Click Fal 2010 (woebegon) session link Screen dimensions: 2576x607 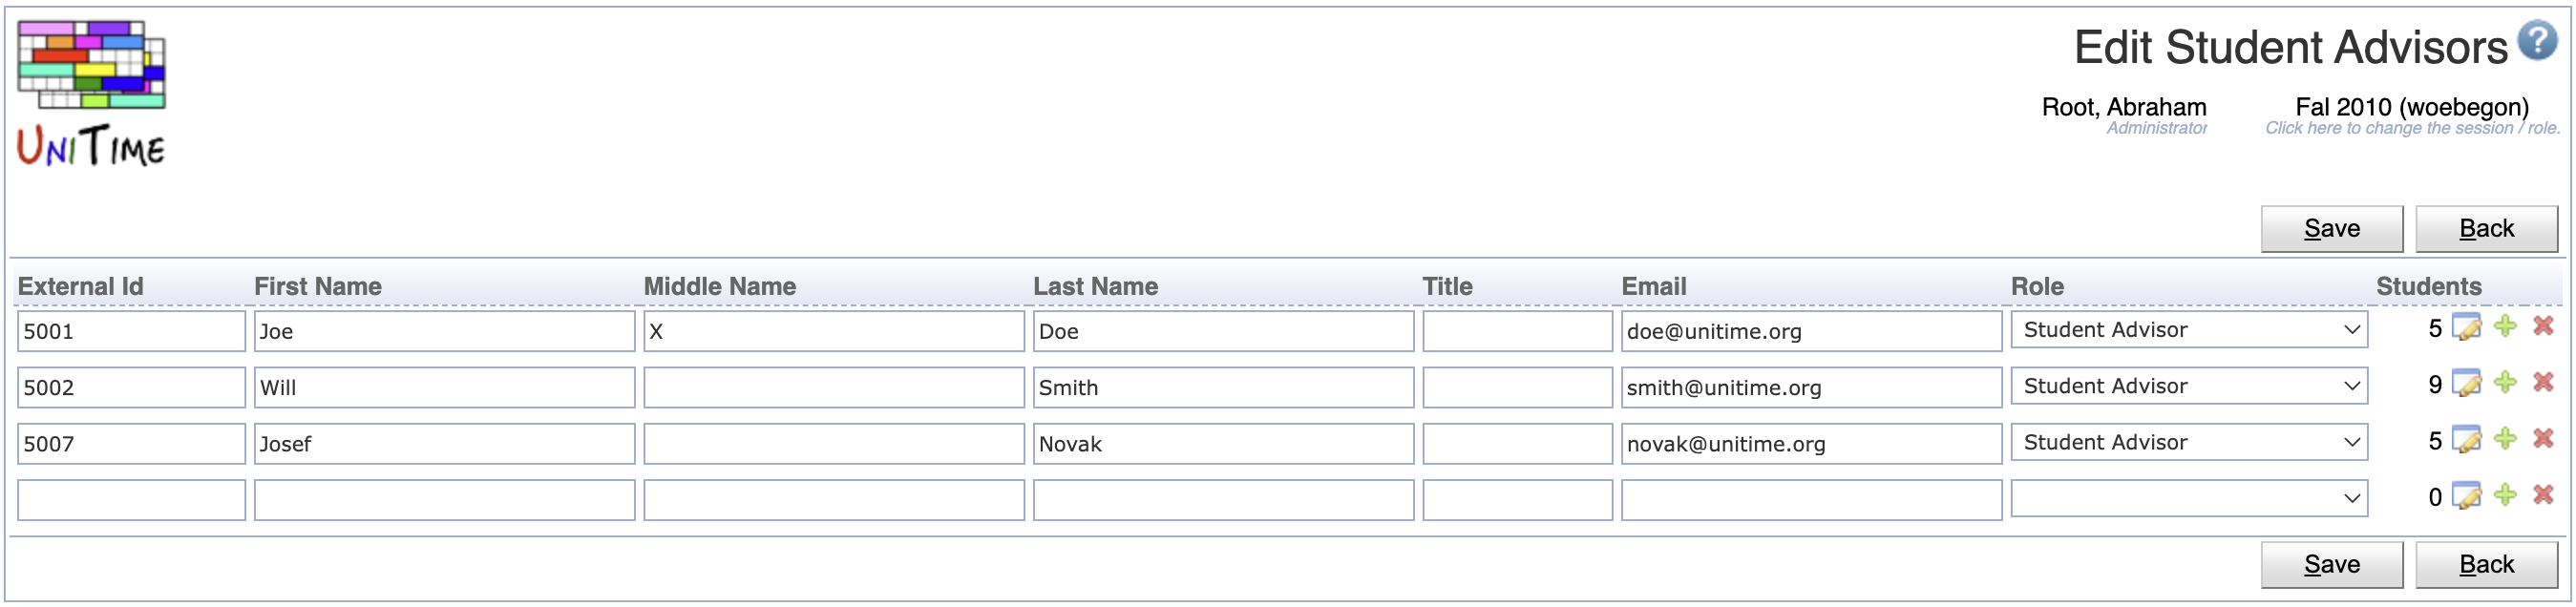pyautogui.click(x=2411, y=107)
